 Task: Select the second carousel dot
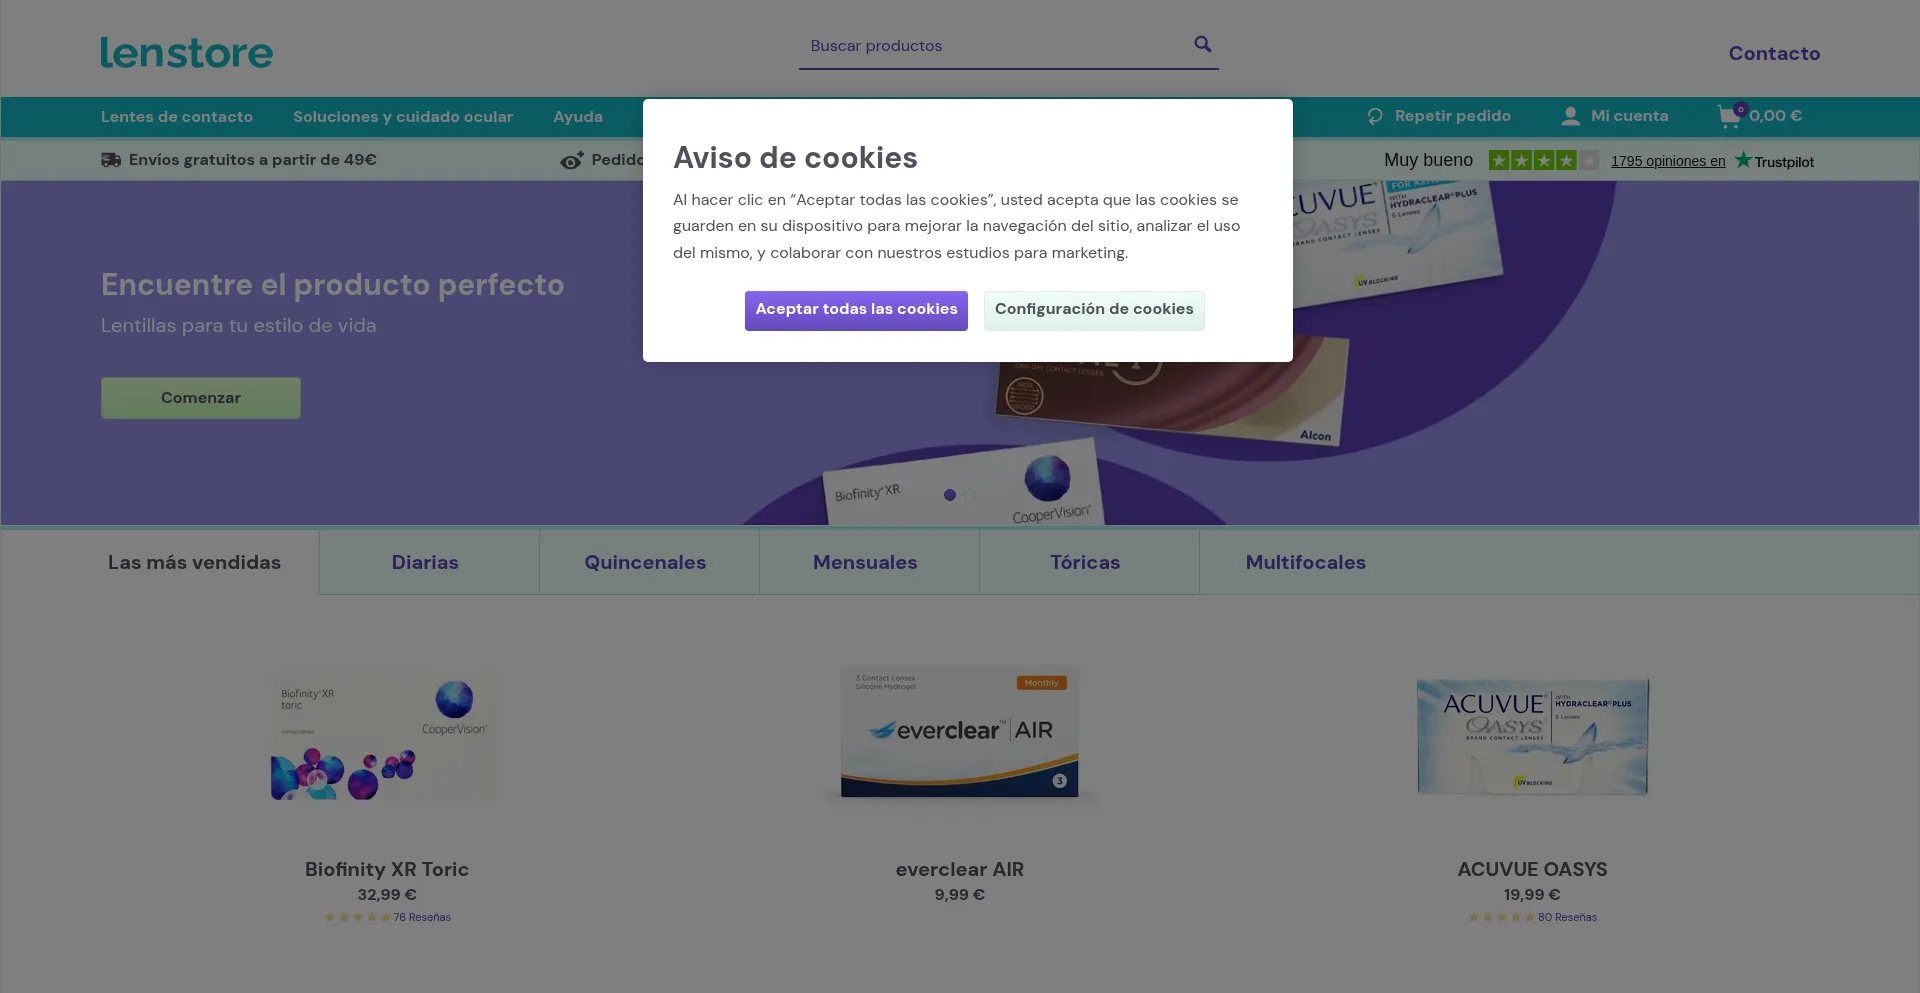coord(969,495)
